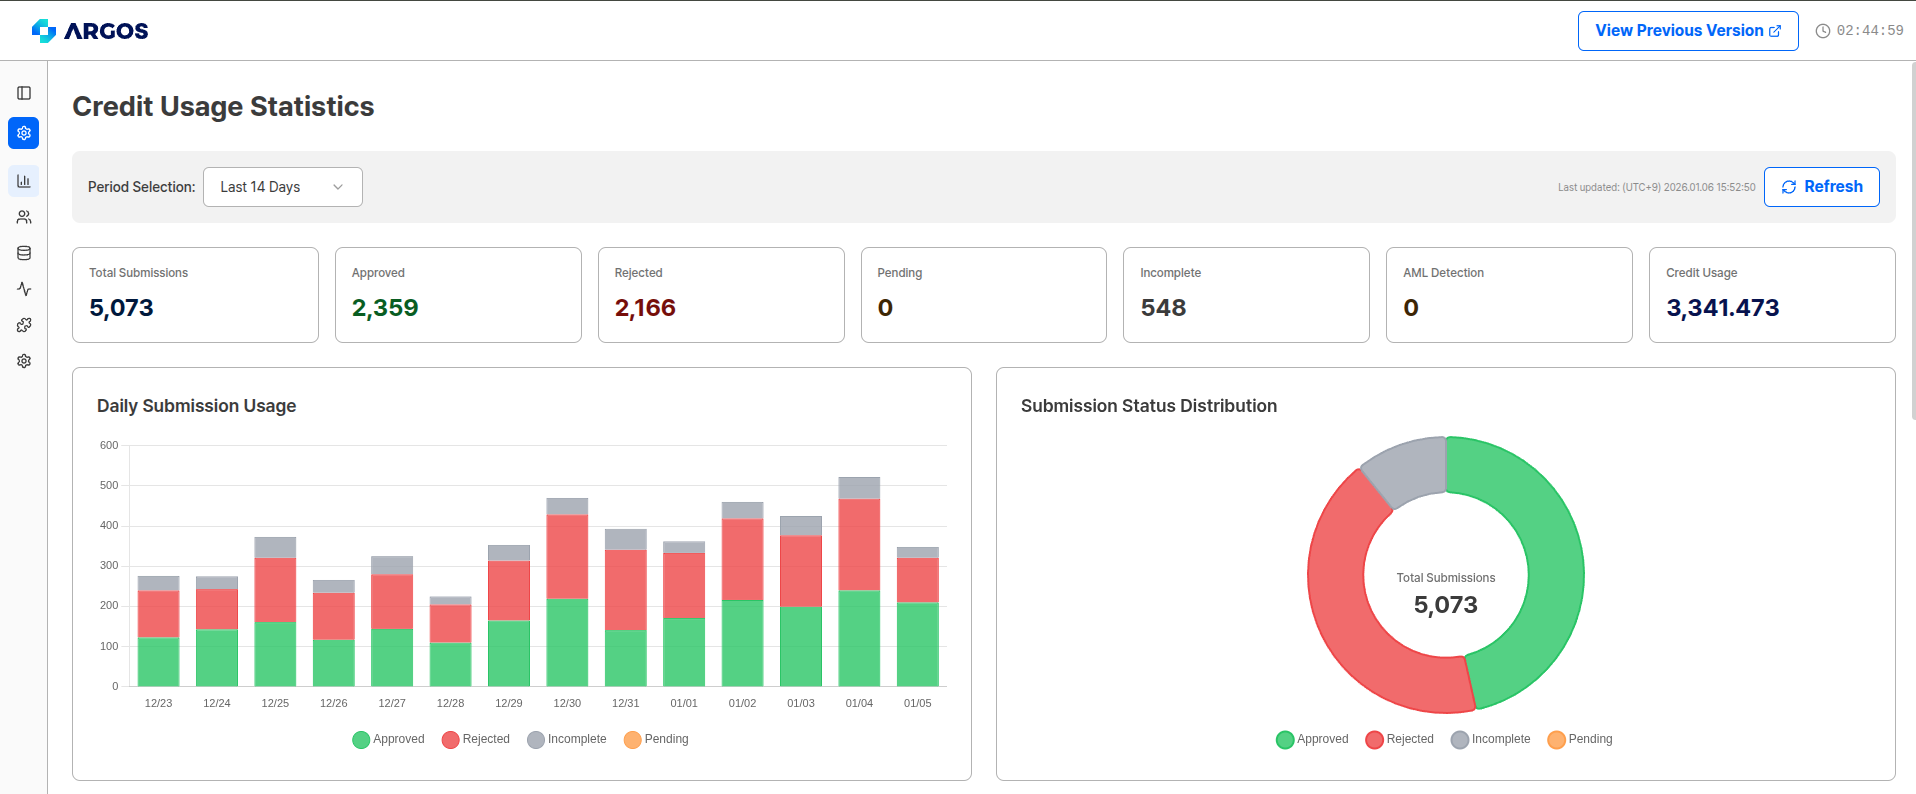Toggle Rejected series in bar chart legend
This screenshot has width=1916, height=794.
pyautogui.click(x=476, y=740)
